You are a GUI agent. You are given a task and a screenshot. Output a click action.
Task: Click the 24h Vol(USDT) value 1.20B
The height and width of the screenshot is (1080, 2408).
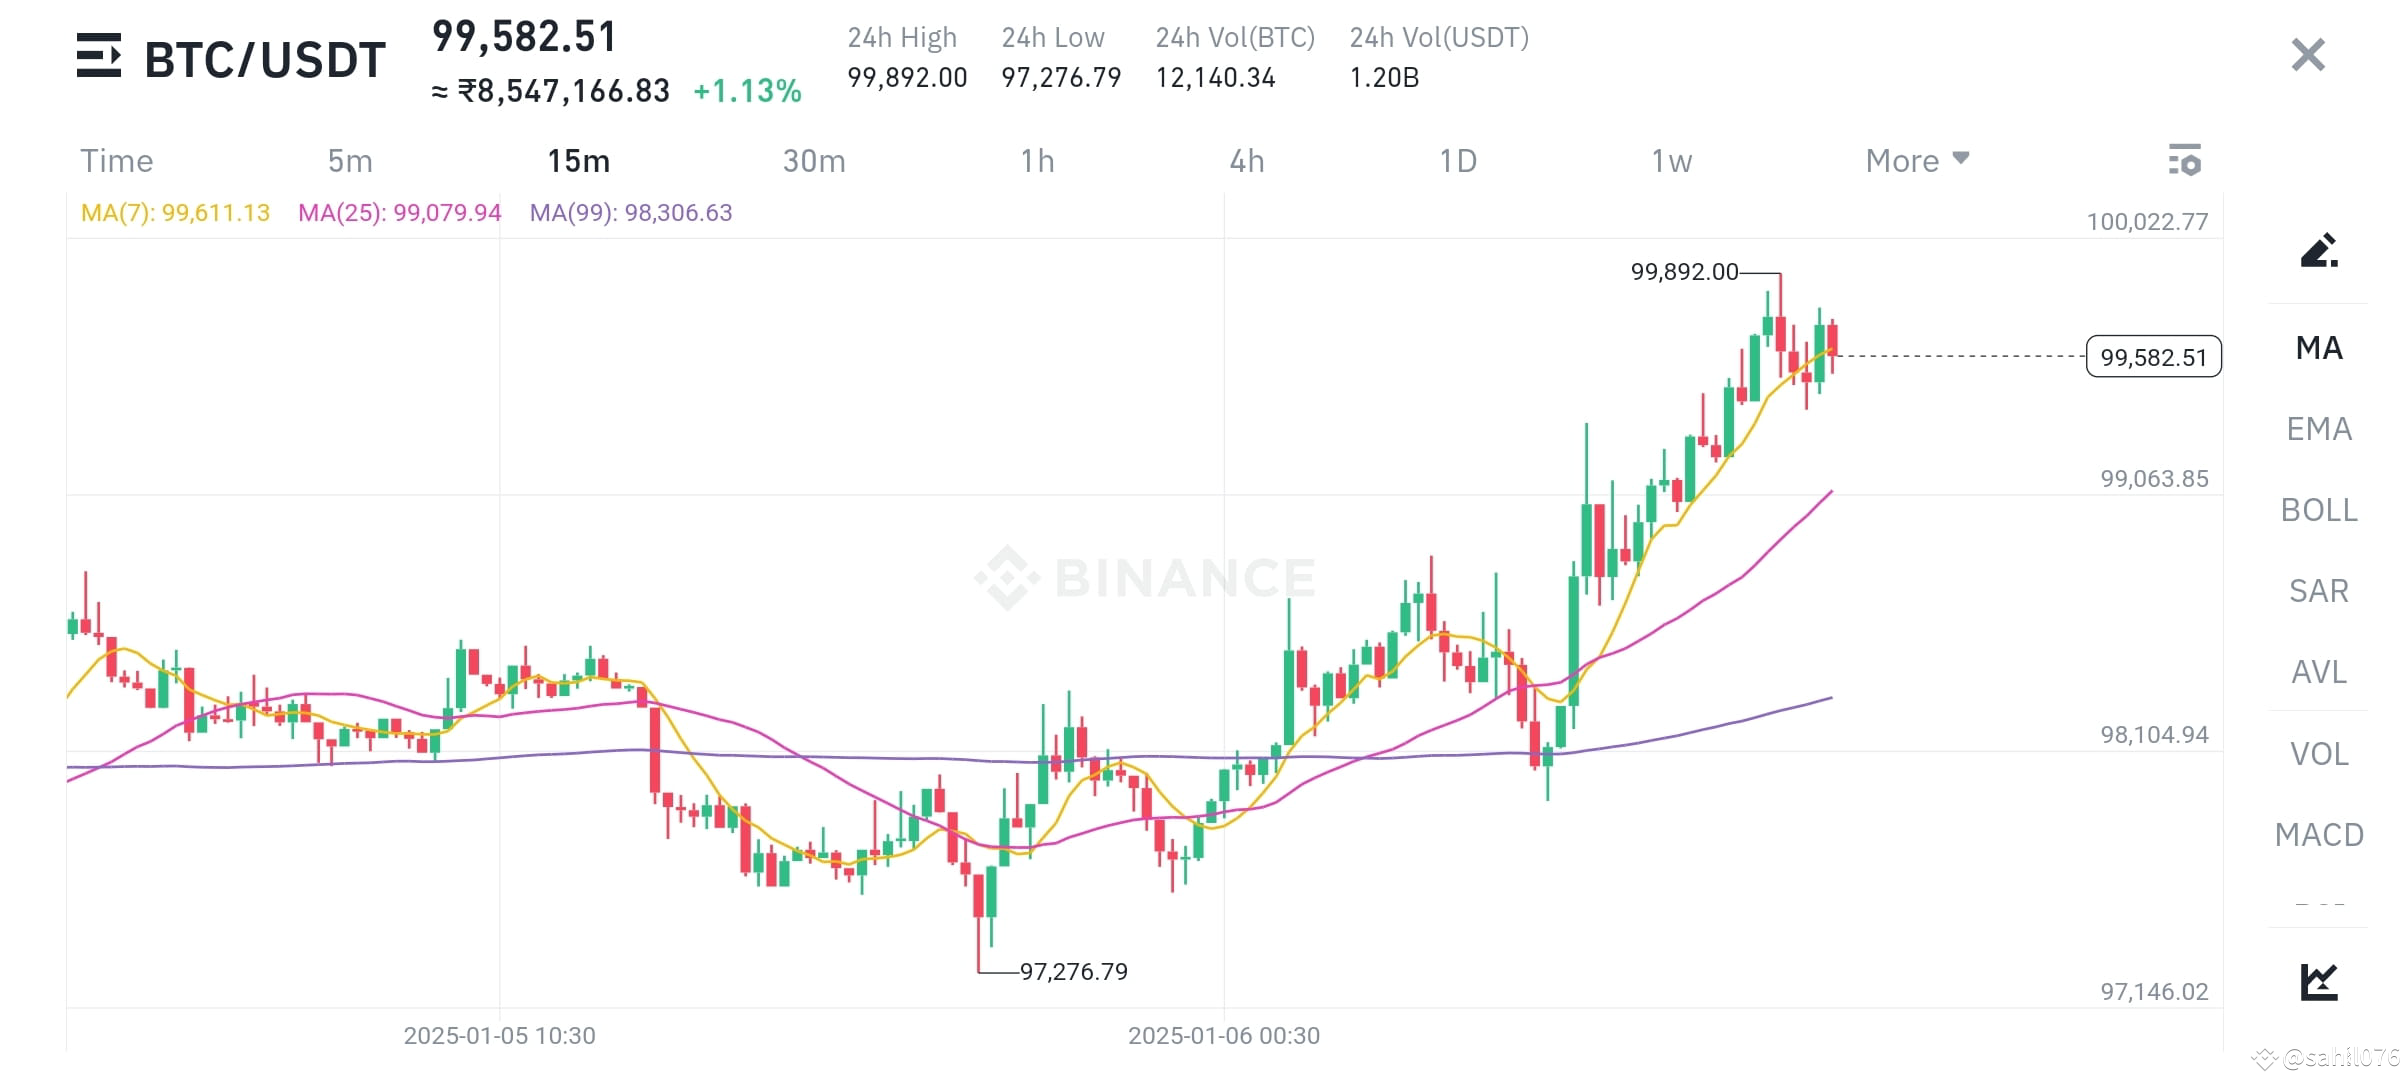(1384, 77)
